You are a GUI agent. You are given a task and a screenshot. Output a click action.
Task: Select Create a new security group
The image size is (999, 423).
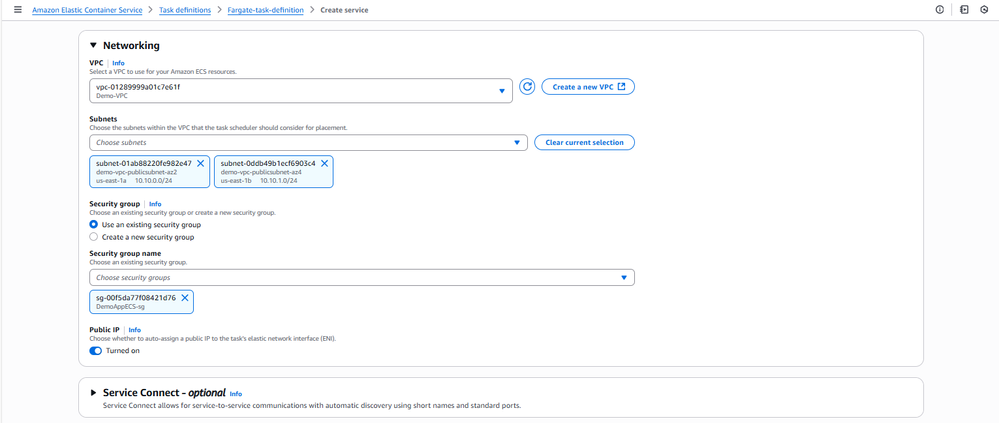[94, 237]
